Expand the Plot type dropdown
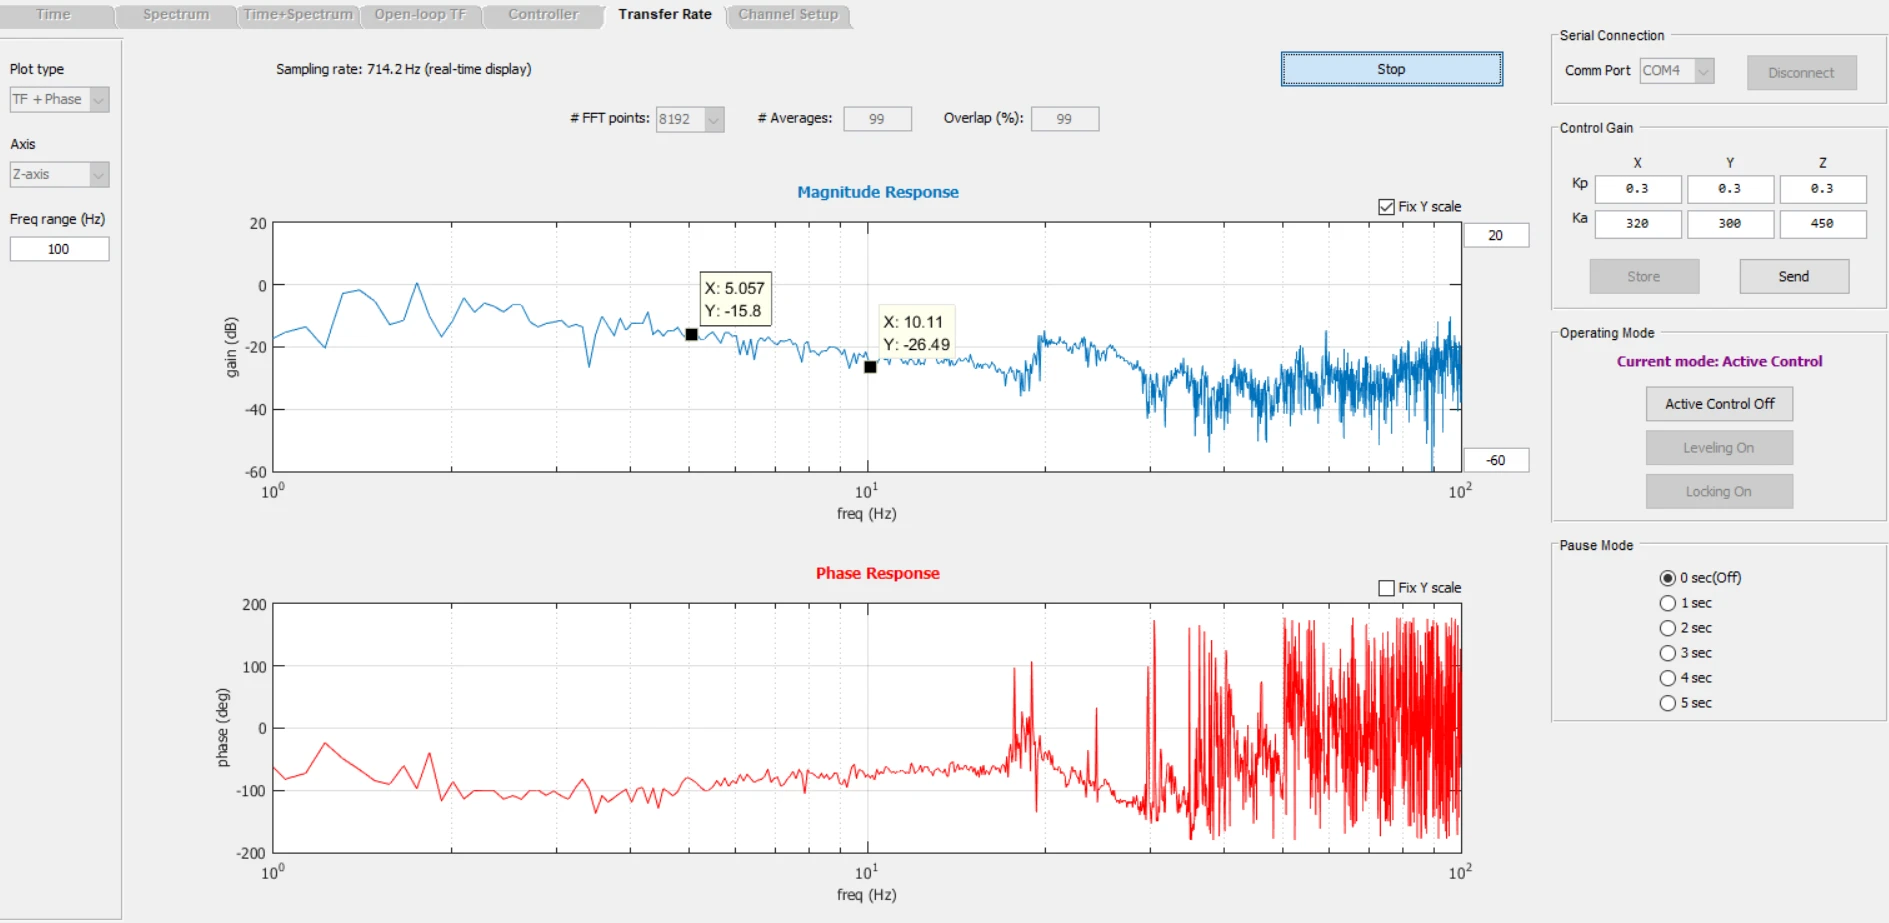Image resolution: width=1889 pixels, height=923 pixels. pos(59,100)
